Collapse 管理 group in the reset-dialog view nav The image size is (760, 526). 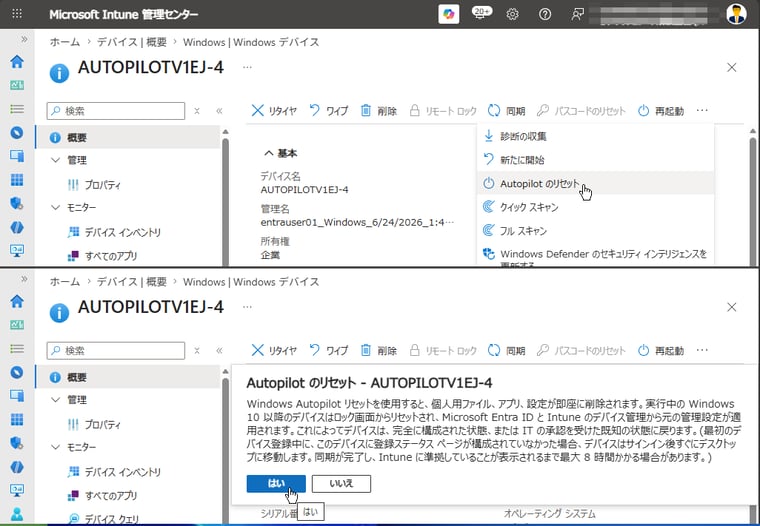[x=56, y=399]
